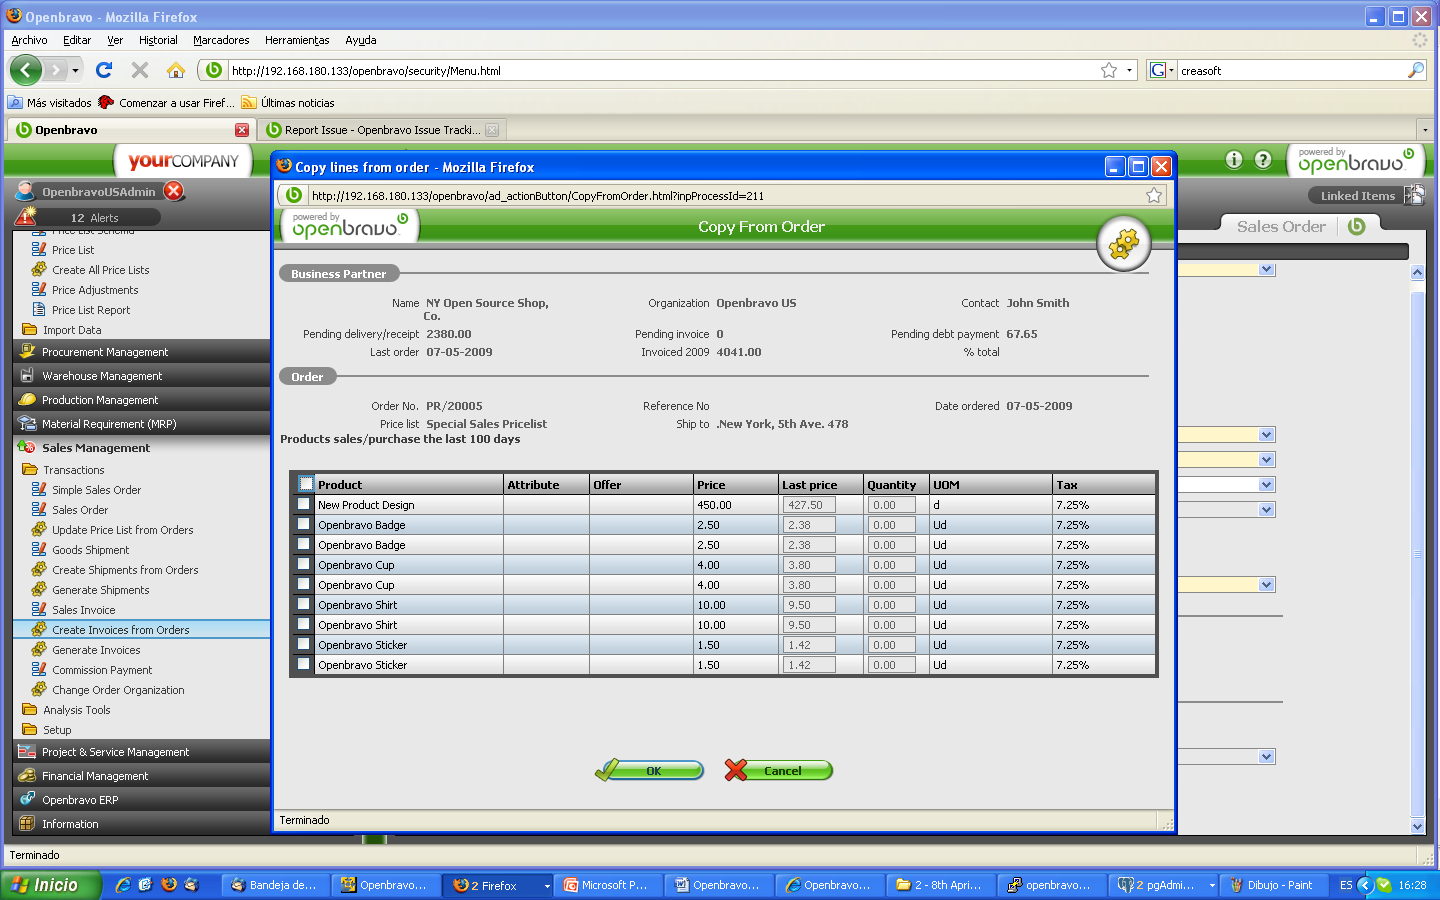Bookmark popup page with the star icon
1440x900 pixels.
coord(1154,195)
